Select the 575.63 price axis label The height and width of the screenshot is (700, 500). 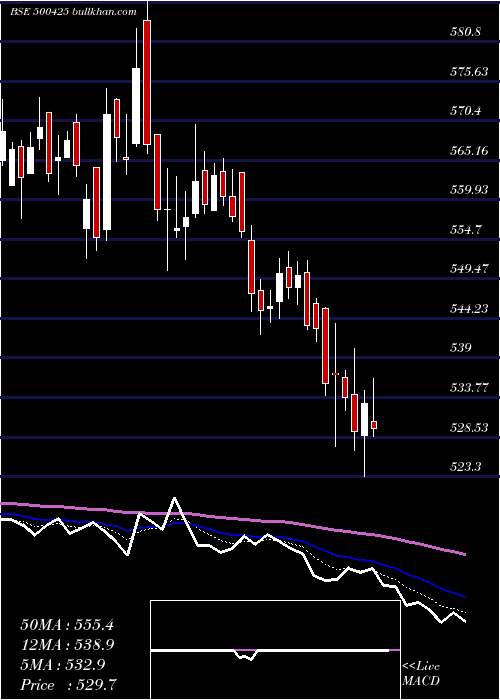468,71
